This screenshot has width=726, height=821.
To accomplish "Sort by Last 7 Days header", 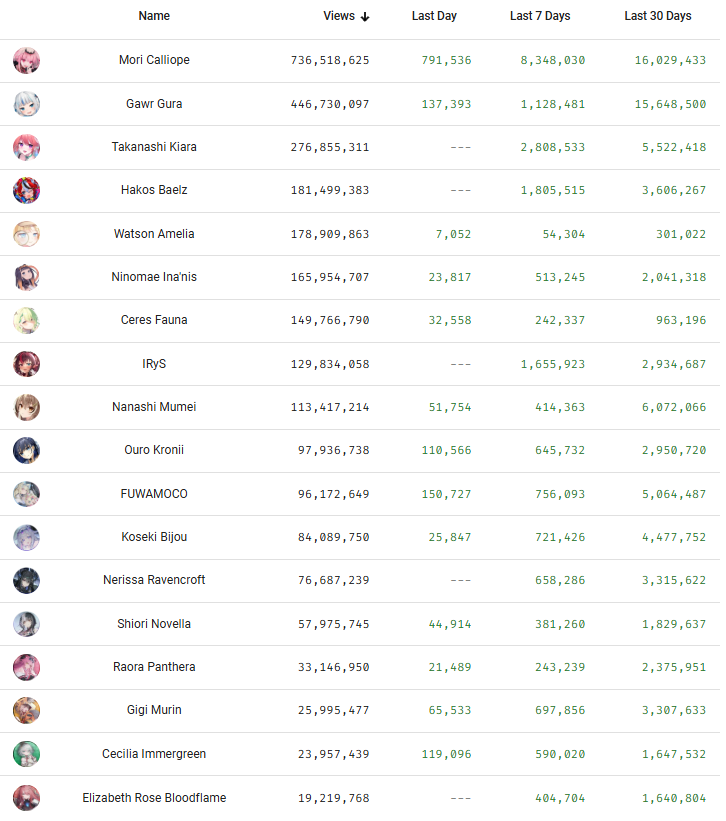I will (540, 16).
